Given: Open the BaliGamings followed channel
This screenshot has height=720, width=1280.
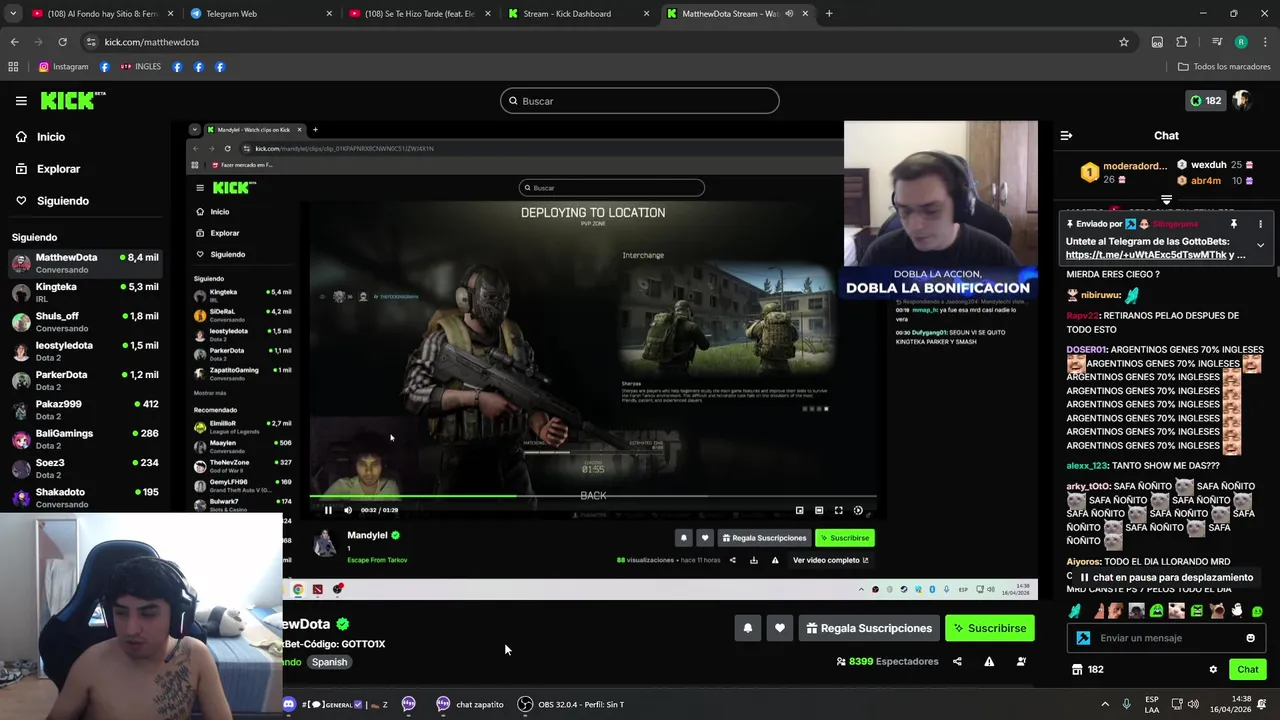Looking at the screenshot, I should point(85,439).
